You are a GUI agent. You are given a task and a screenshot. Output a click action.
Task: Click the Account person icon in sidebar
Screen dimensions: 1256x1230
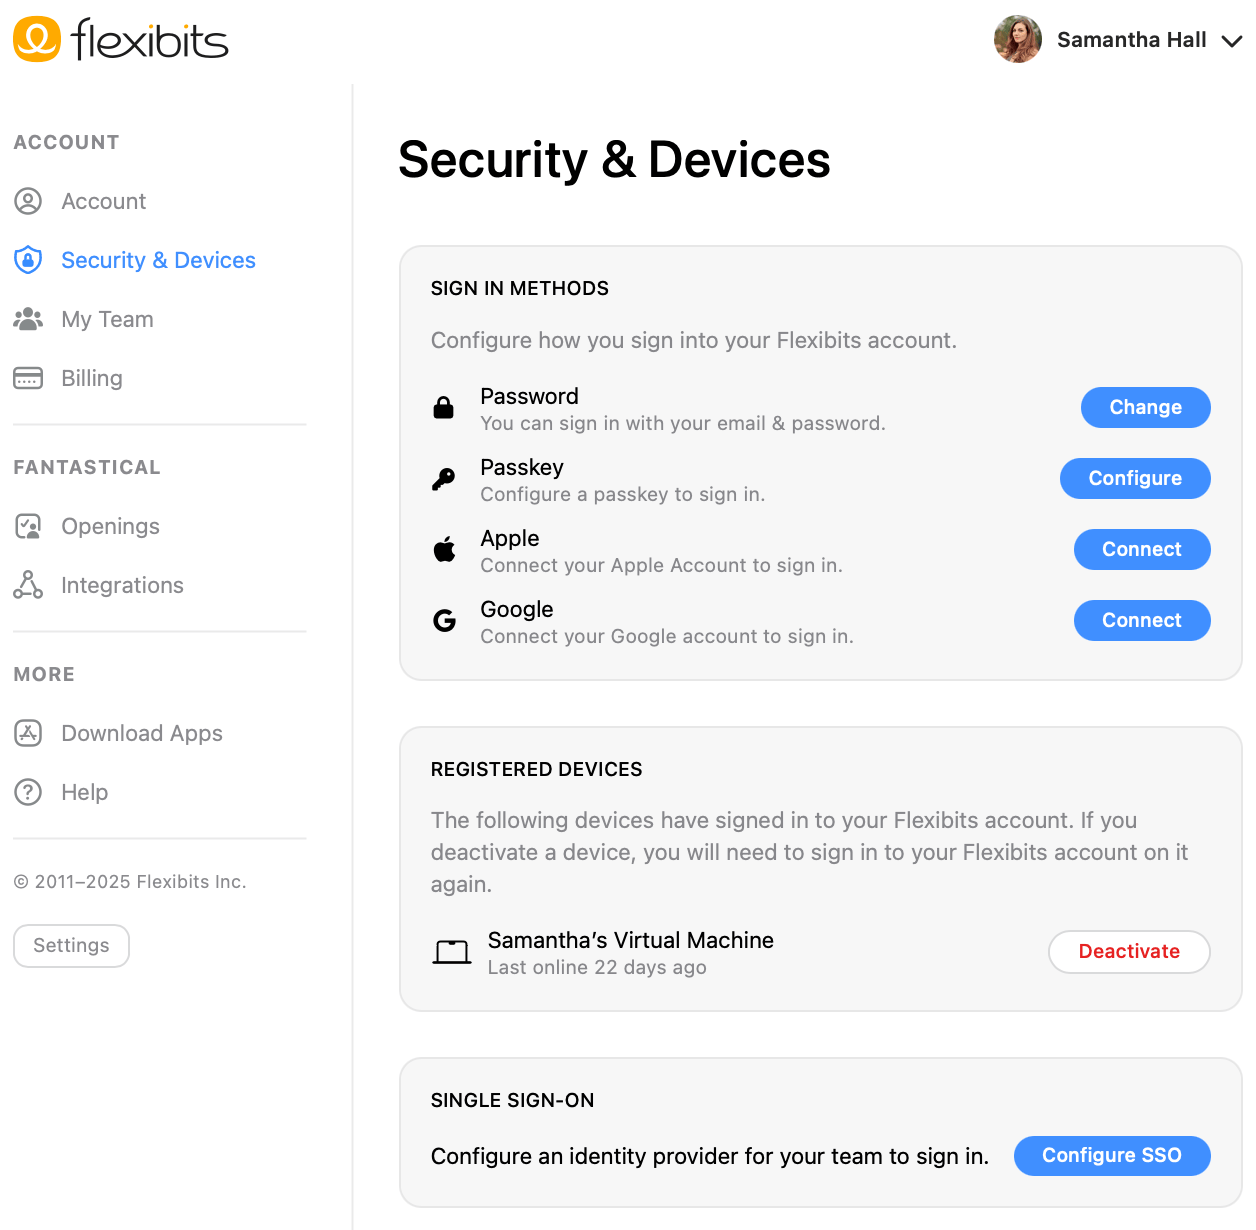[28, 201]
